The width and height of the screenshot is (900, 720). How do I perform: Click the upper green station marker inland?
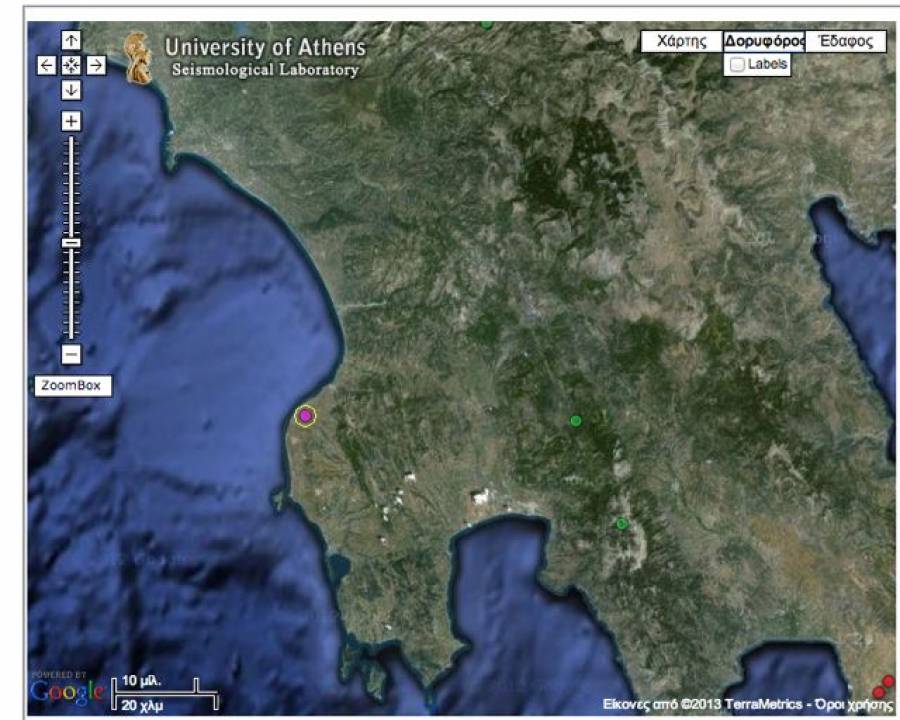click(x=575, y=420)
